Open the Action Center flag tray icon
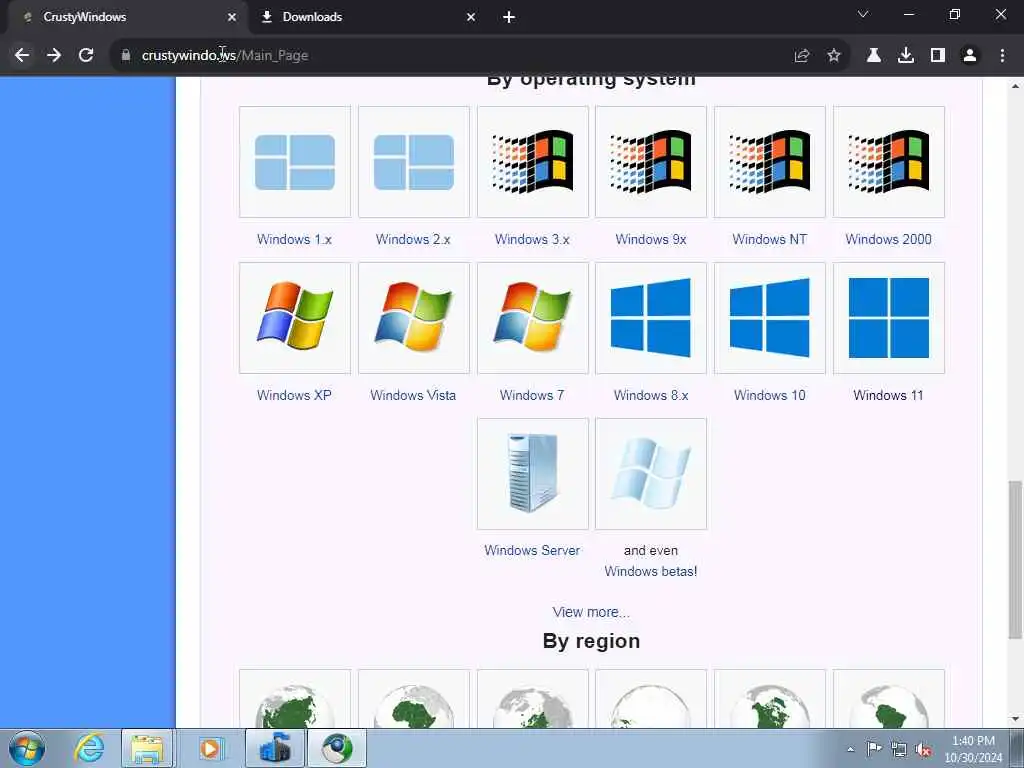The height and width of the screenshot is (768, 1024). pos(874,748)
